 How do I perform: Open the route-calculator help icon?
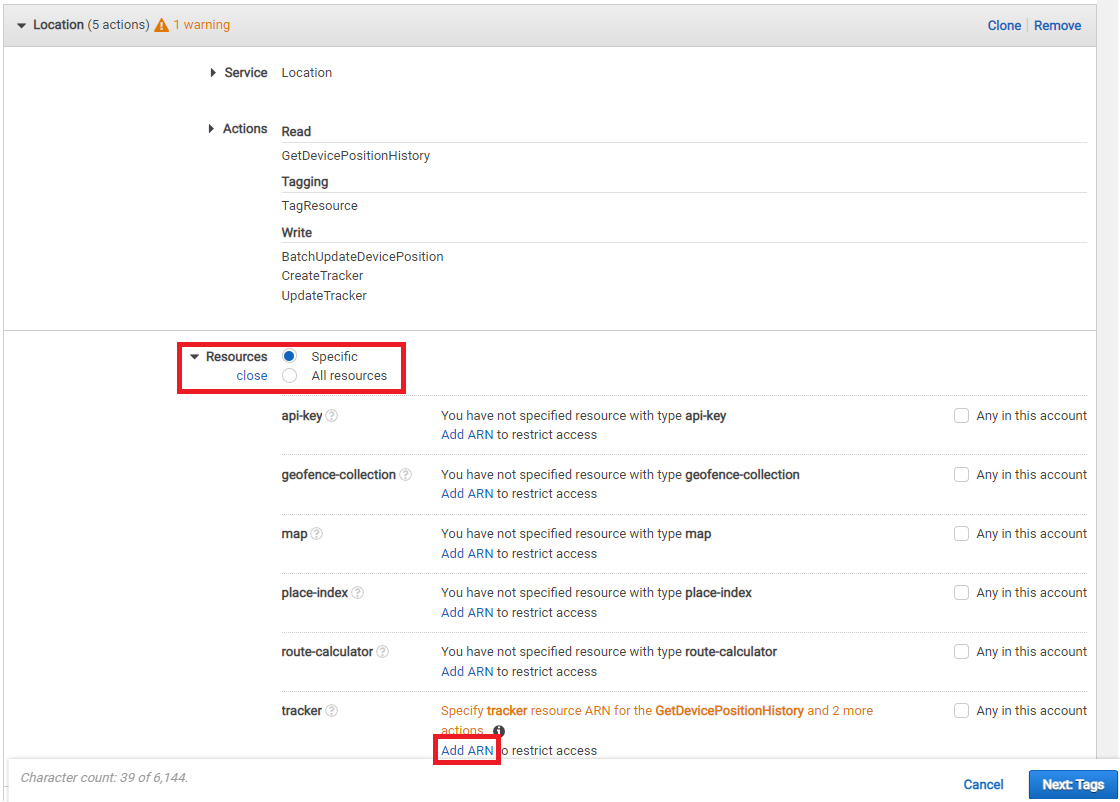tap(382, 651)
